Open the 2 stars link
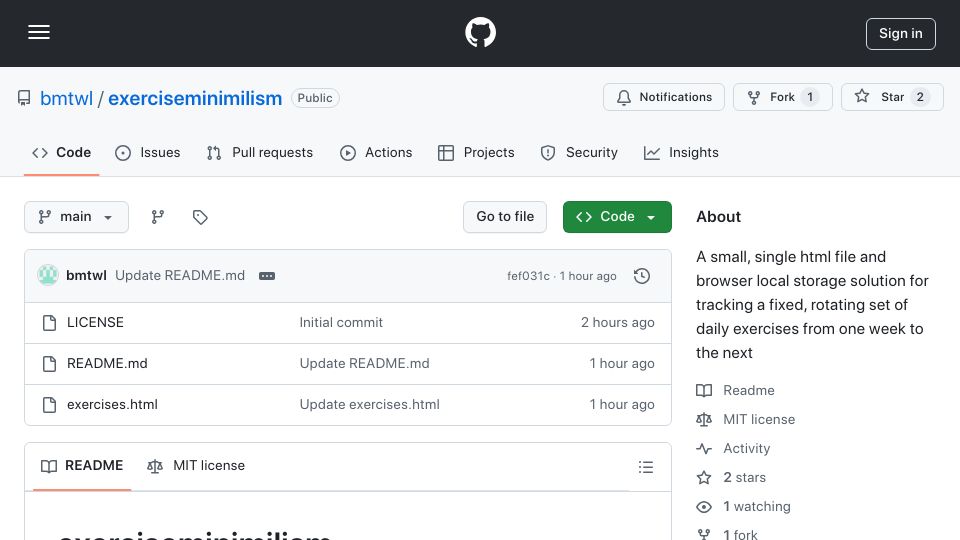This screenshot has height=540, width=960. click(744, 478)
